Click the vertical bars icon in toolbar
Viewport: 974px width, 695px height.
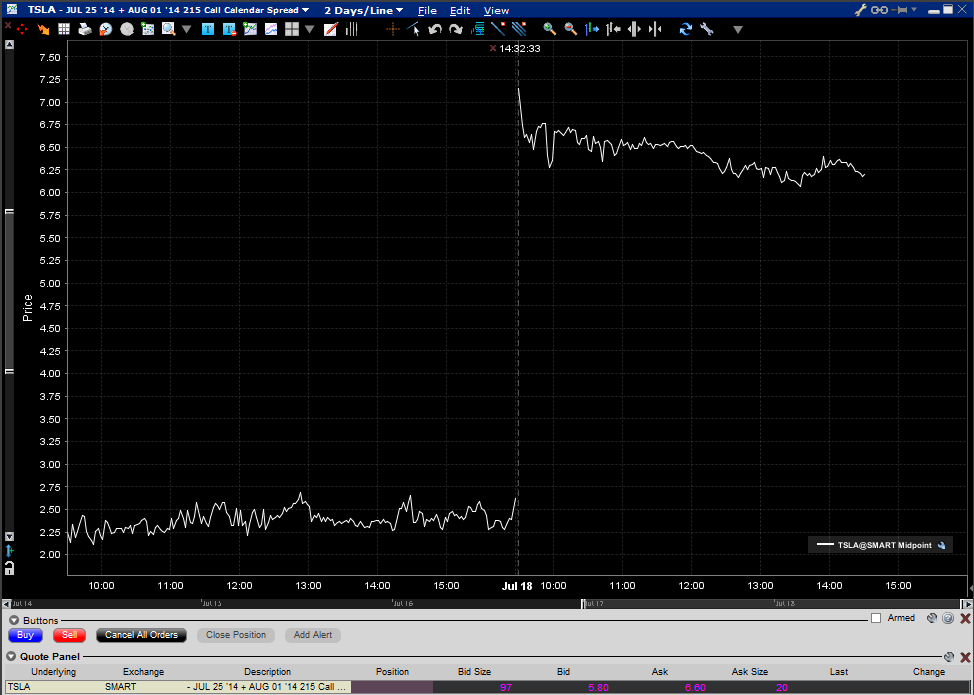coord(352,29)
